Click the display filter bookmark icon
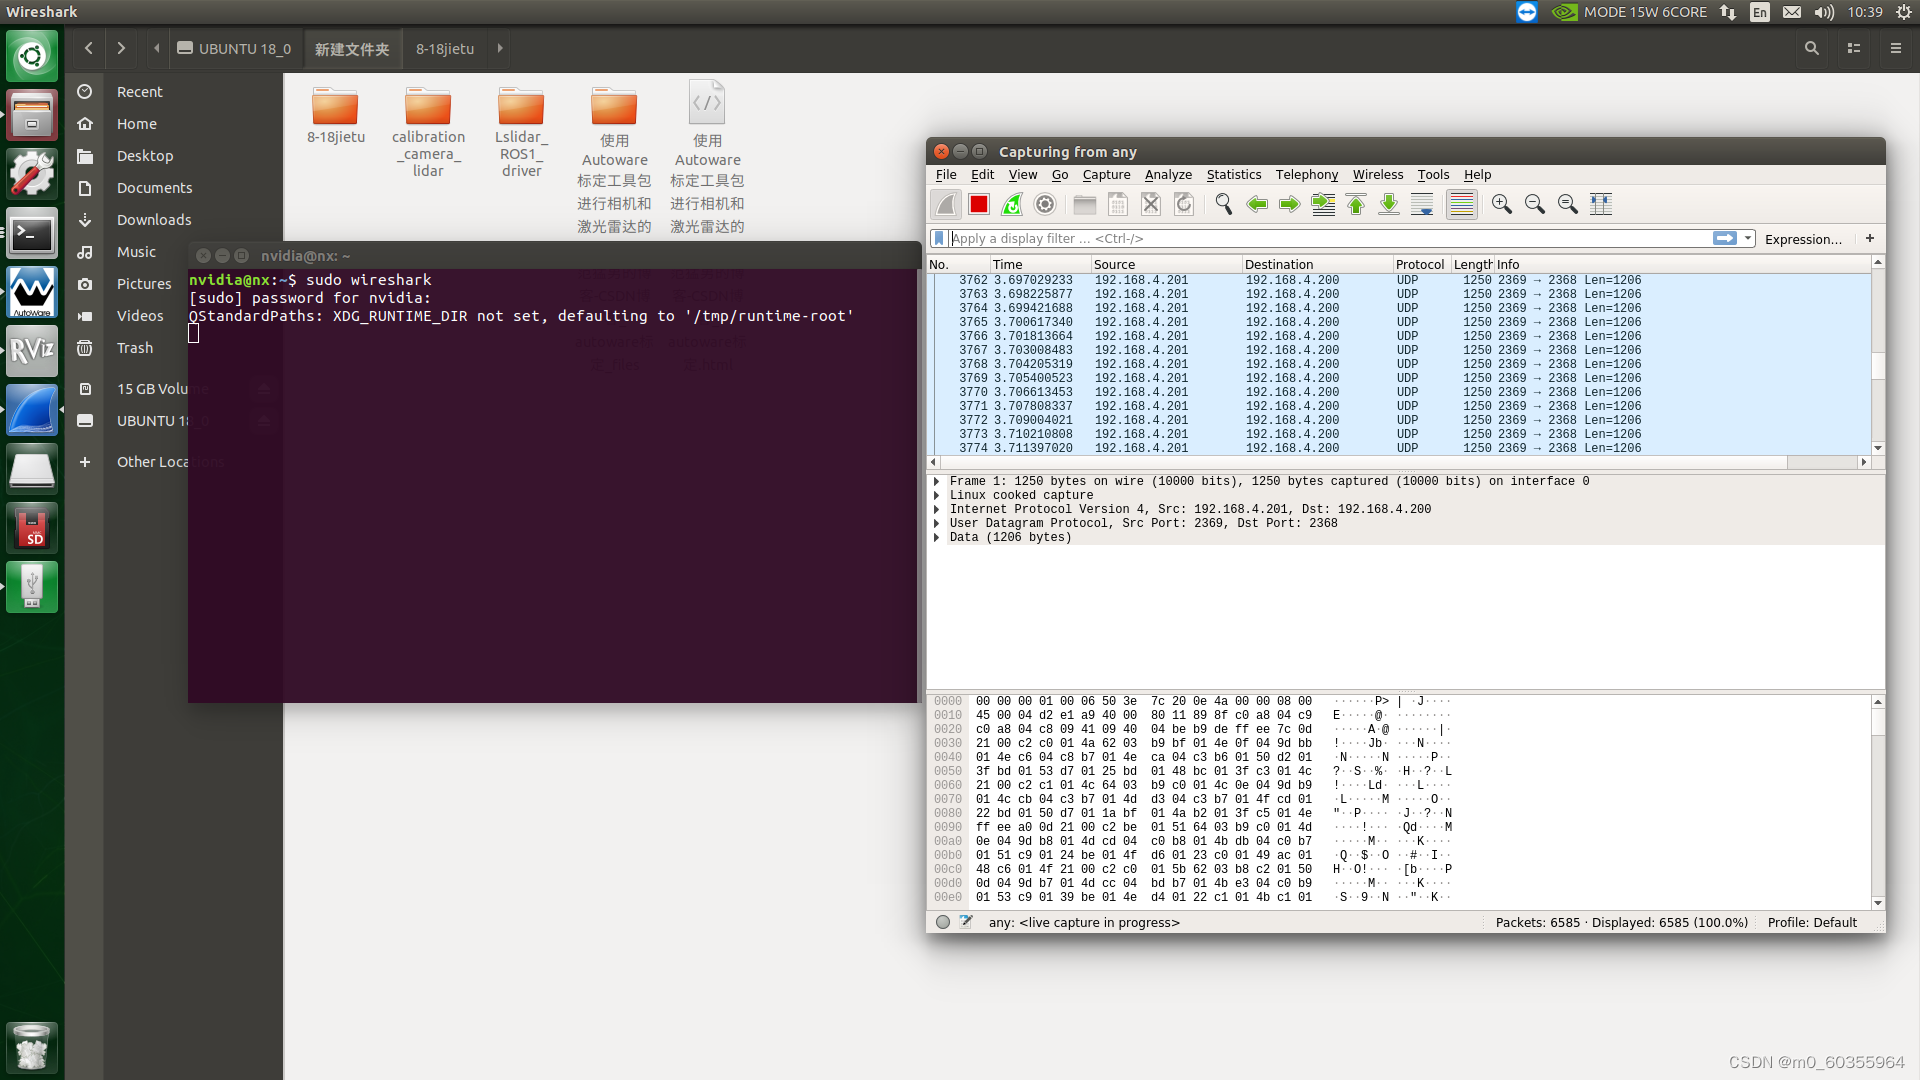The height and width of the screenshot is (1080, 1920). pyautogui.click(x=938, y=239)
